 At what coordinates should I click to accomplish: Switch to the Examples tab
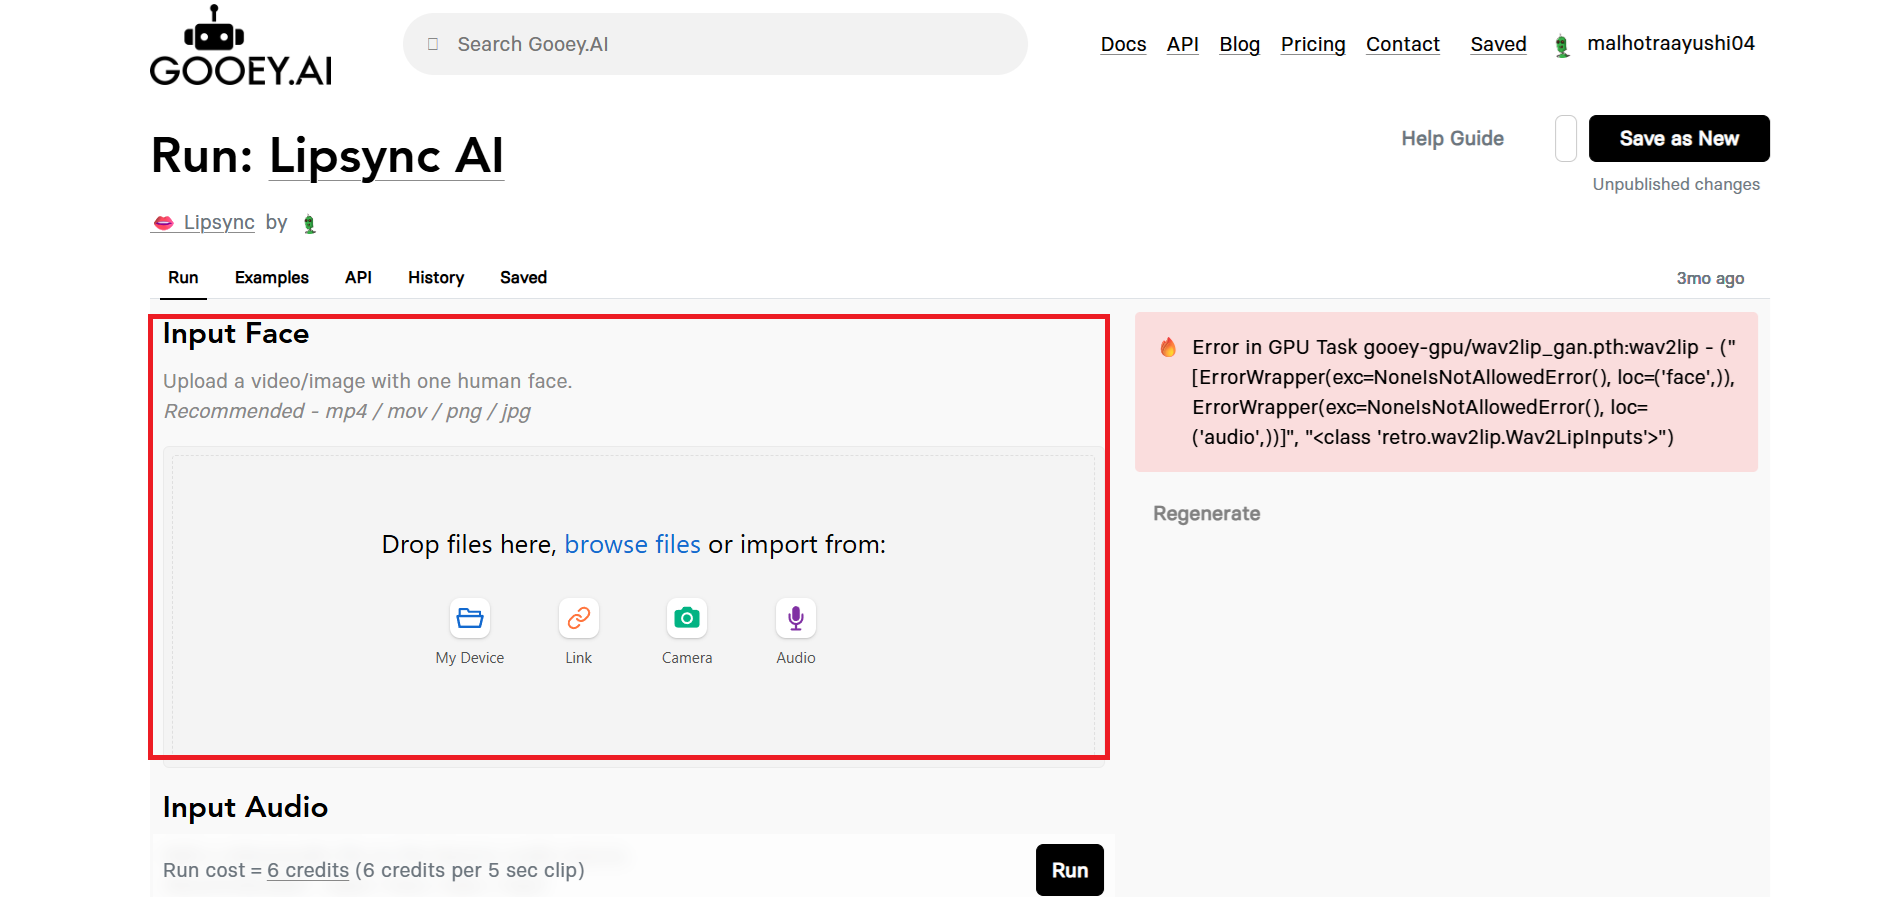click(x=272, y=278)
